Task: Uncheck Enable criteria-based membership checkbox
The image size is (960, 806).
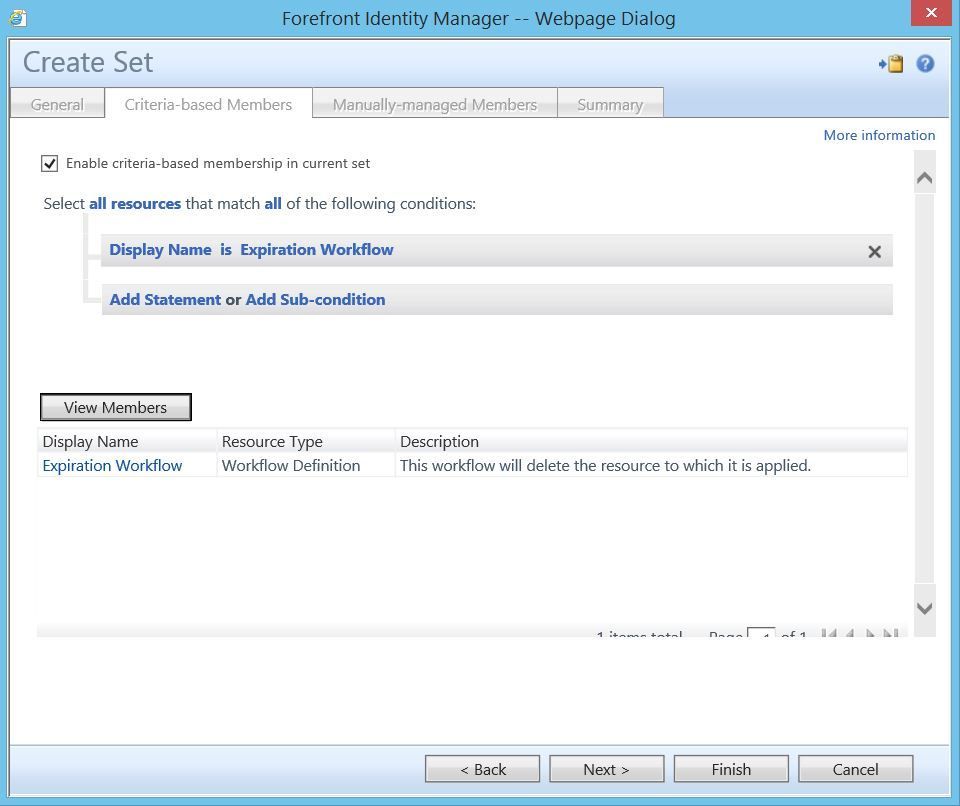Action: [x=50, y=164]
